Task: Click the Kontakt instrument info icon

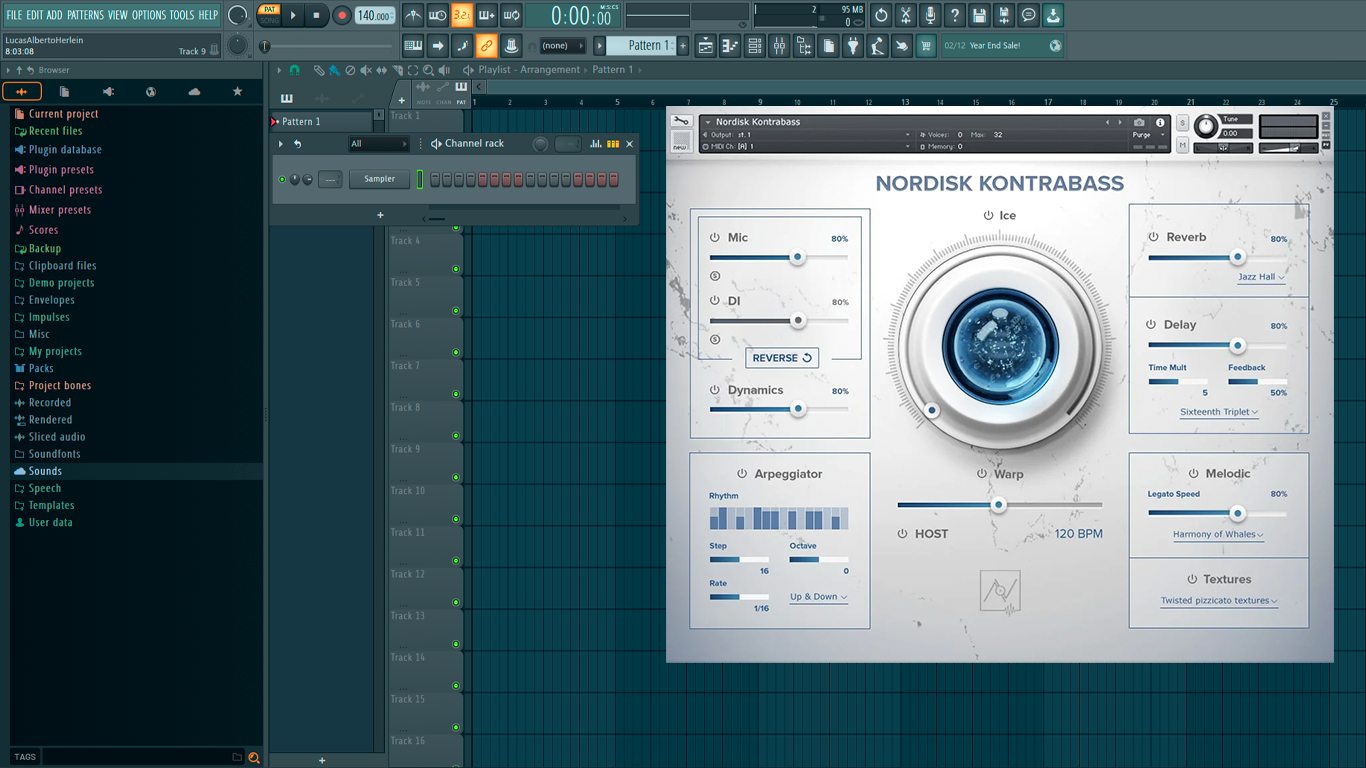Action: (1160, 122)
